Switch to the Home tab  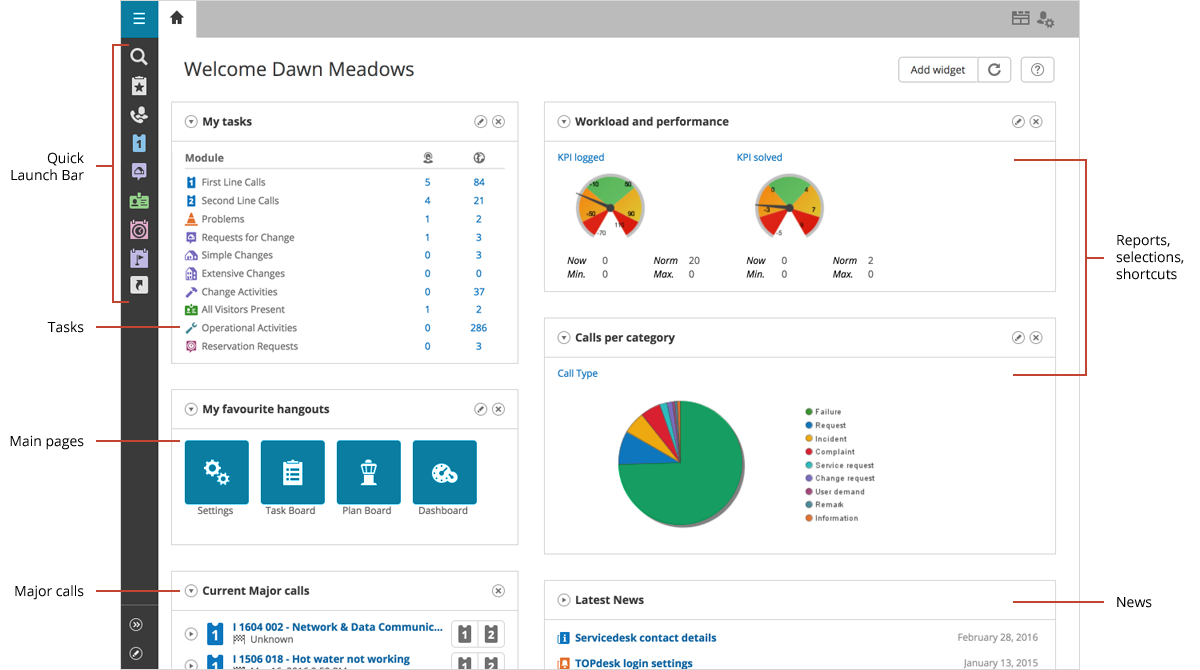177,18
